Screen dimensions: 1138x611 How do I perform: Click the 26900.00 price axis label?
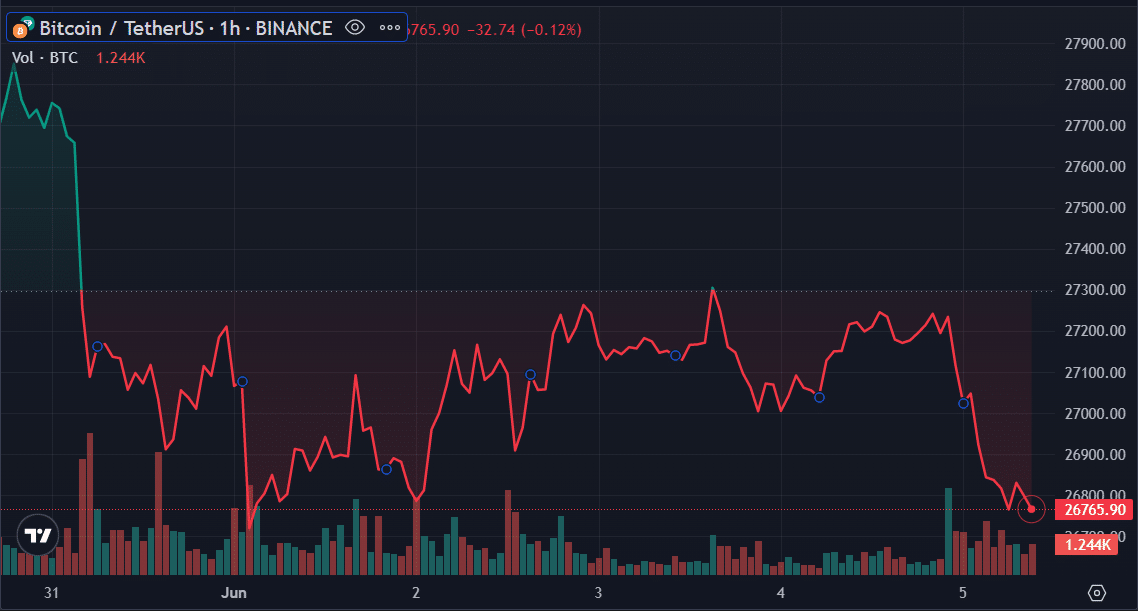pyautogui.click(x=1094, y=455)
